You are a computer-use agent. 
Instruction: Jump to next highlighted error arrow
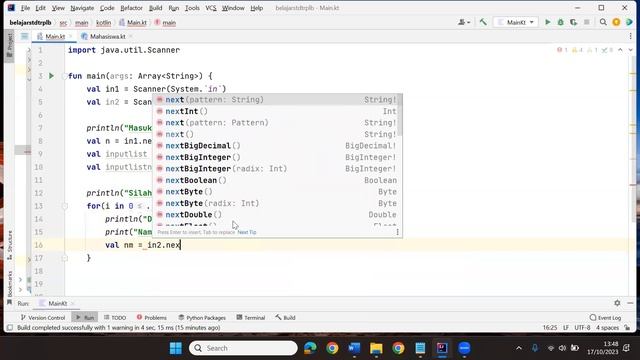coord(630,50)
